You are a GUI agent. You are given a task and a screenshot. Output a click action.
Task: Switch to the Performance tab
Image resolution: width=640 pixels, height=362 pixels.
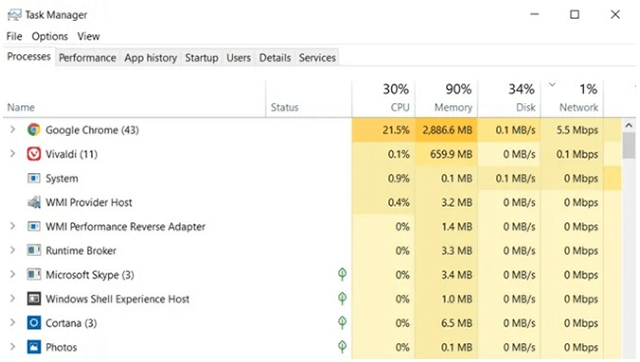click(x=87, y=58)
